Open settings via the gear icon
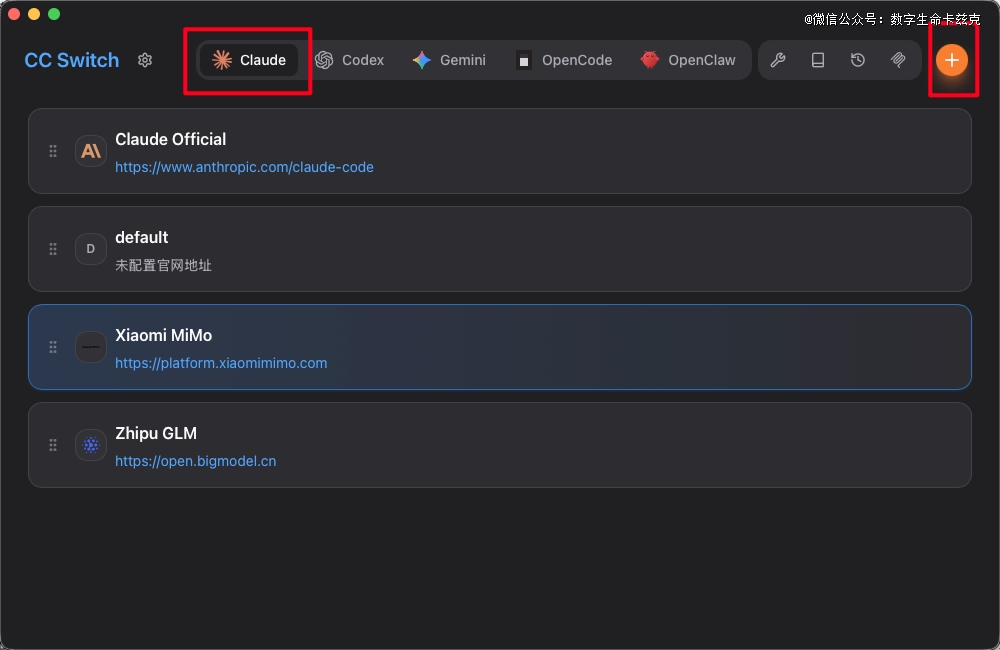Screen dimensions: 1000x650 [x=145, y=60]
